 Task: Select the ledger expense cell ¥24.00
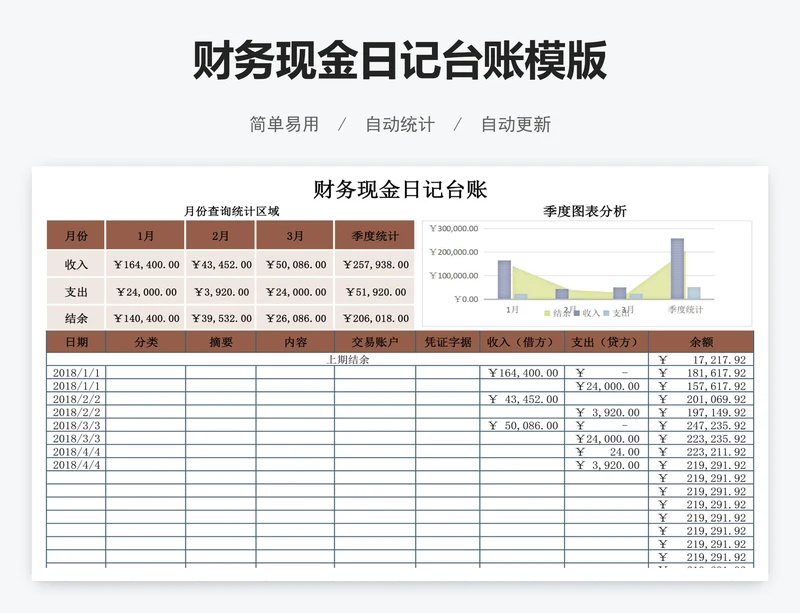click(606, 452)
